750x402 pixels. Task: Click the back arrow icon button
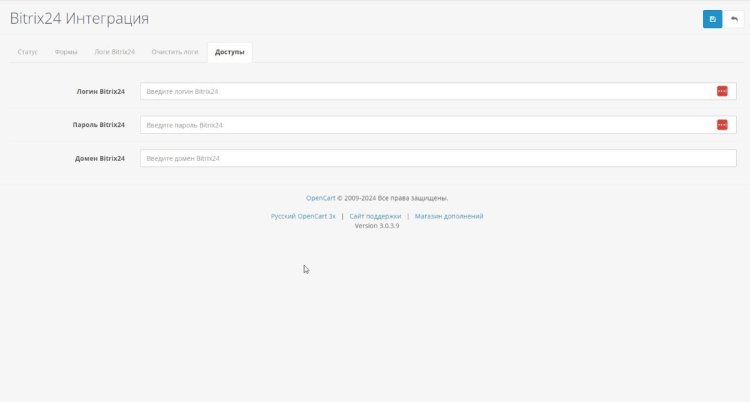[x=734, y=19]
